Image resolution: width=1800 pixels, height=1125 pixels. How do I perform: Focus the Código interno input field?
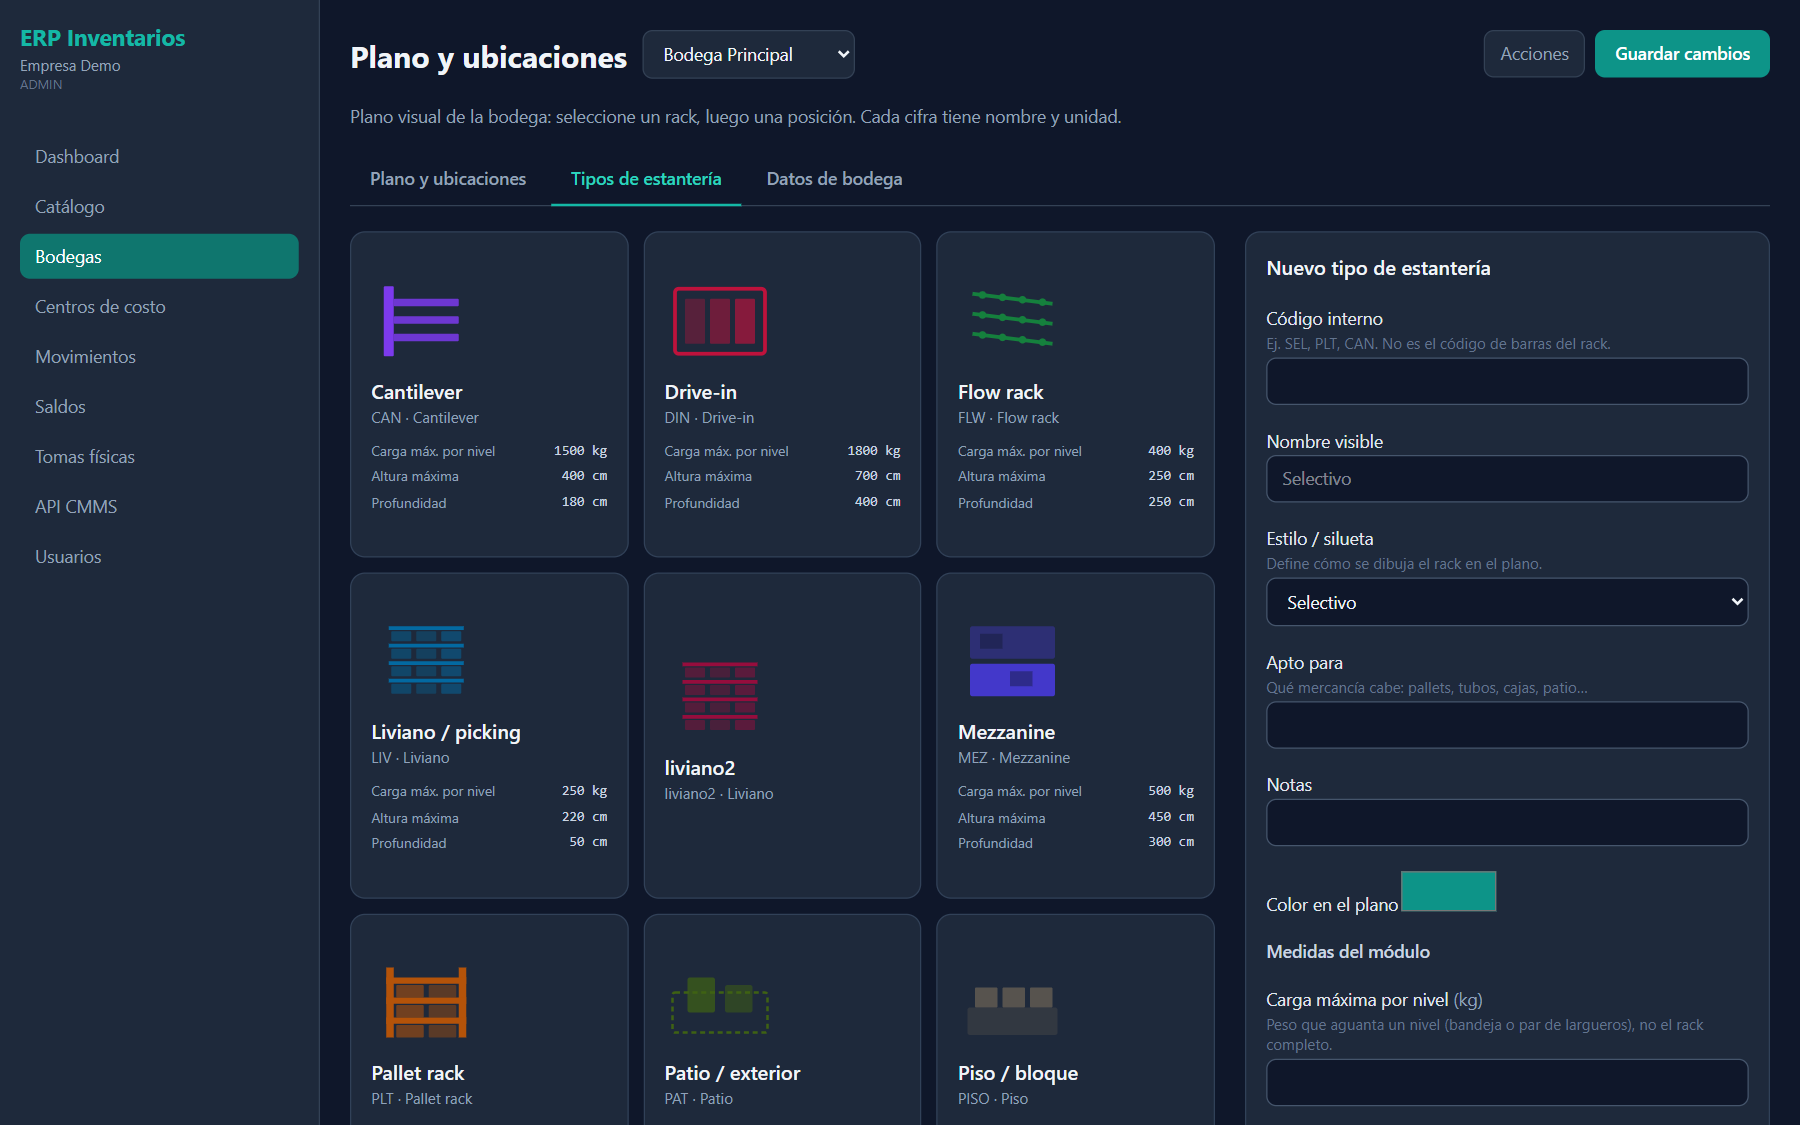pyautogui.click(x=1507, y=381)
